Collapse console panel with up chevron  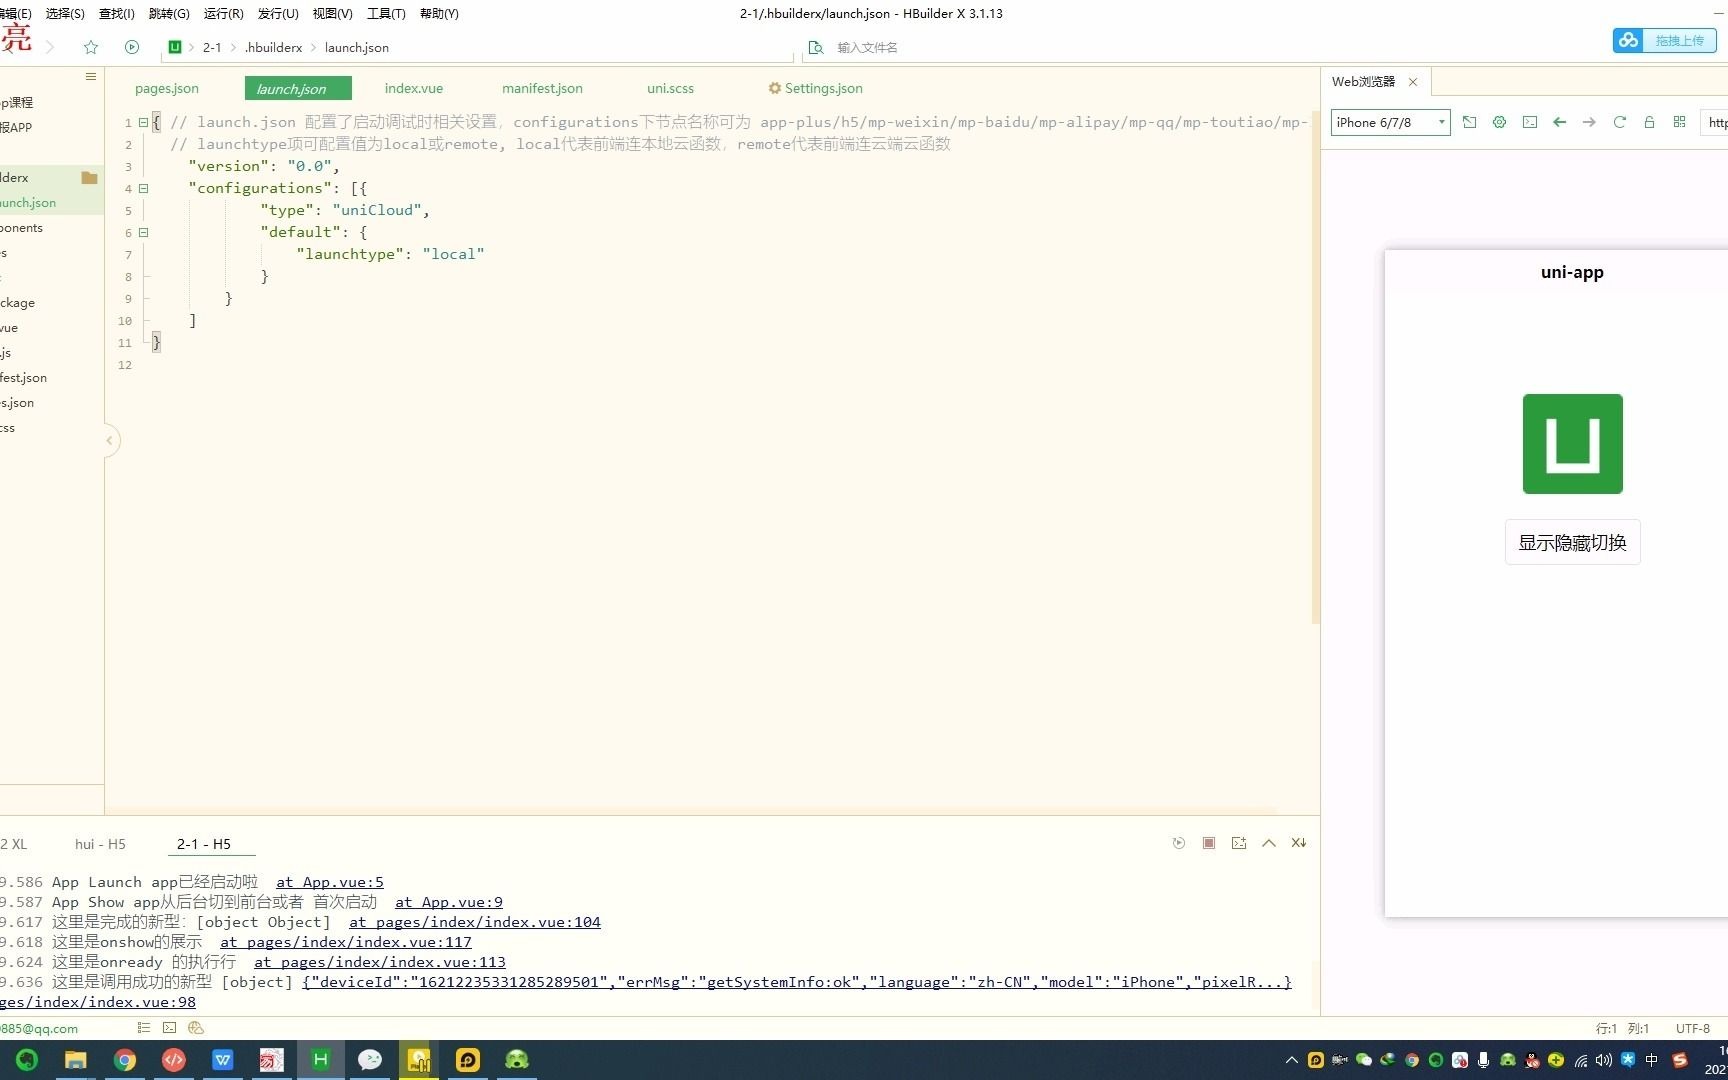tap(1269, 843)
